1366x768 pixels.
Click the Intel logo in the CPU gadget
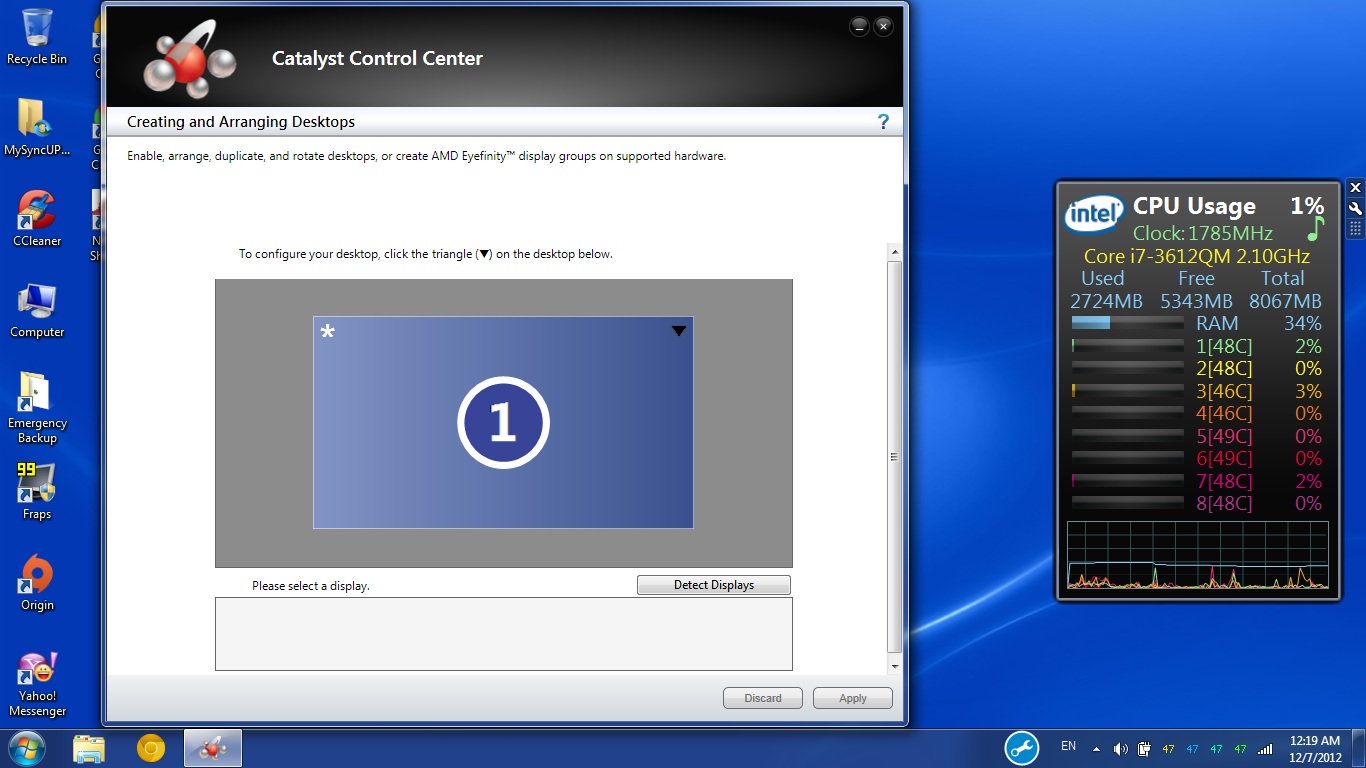pos(1094,213)
